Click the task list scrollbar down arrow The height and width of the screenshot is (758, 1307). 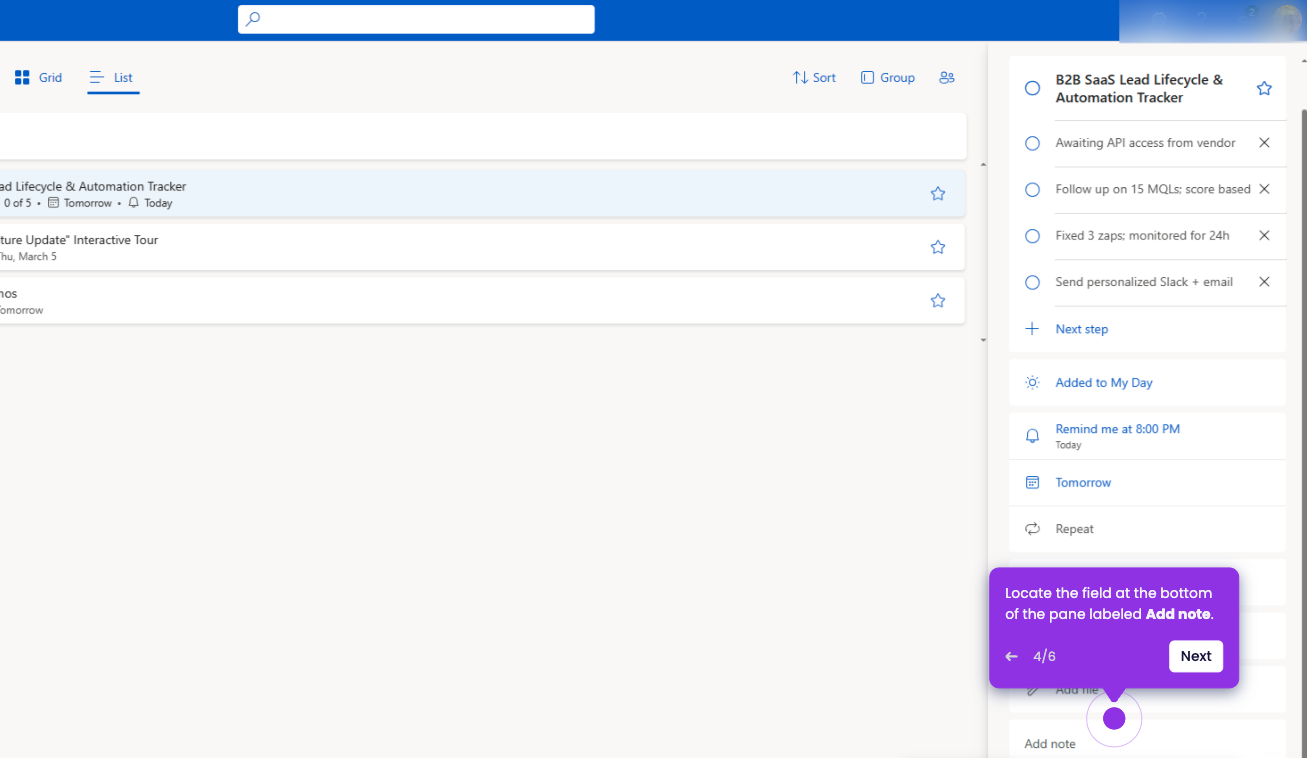click(x=983, y=340)
